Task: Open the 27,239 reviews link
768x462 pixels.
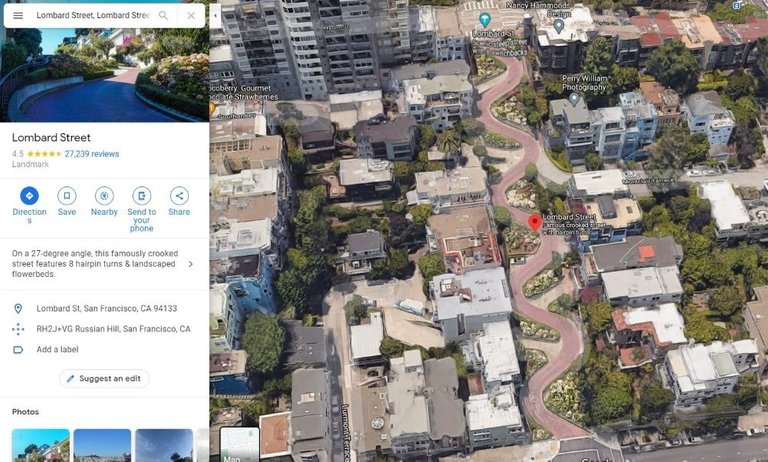Action: [92, 154]
